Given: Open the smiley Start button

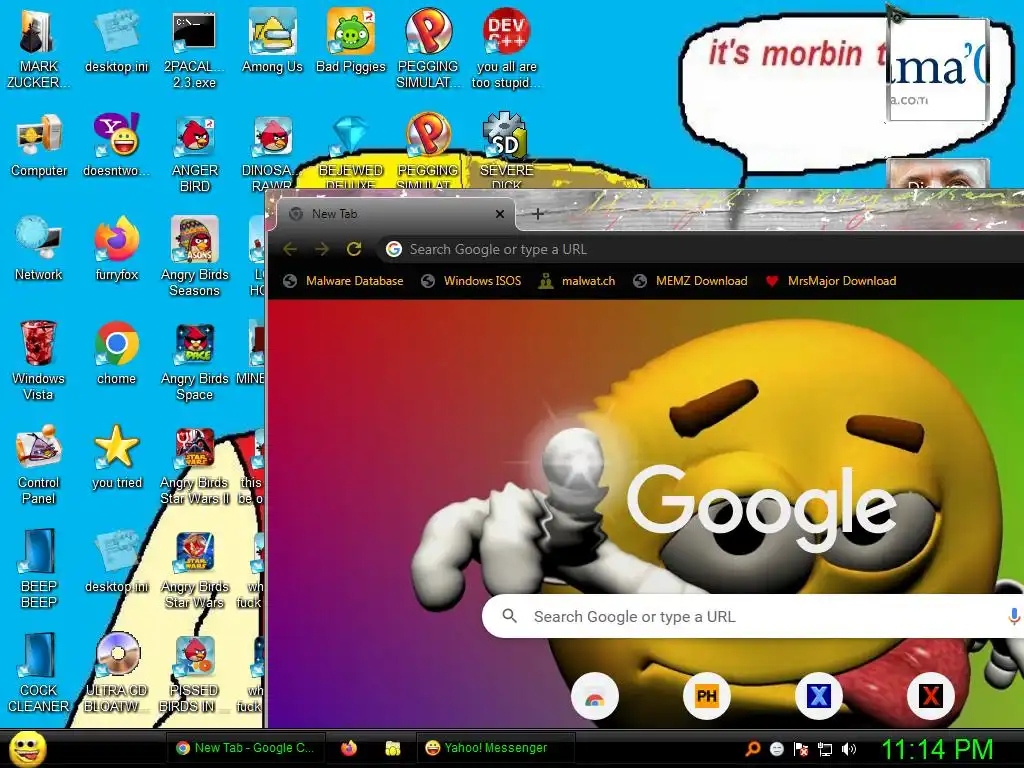Looking at the screenshot, I should coord(27,749).
